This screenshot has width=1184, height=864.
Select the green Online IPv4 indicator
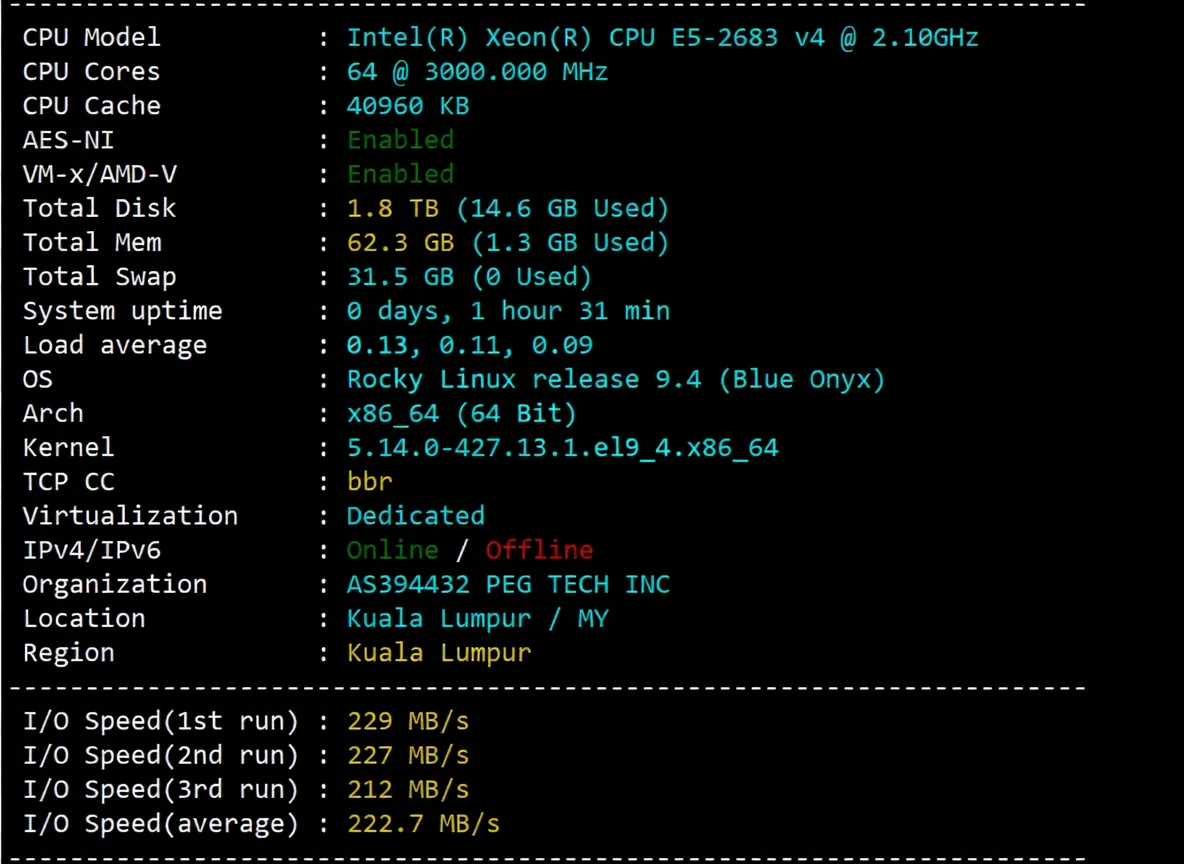(x=392, y=550)
